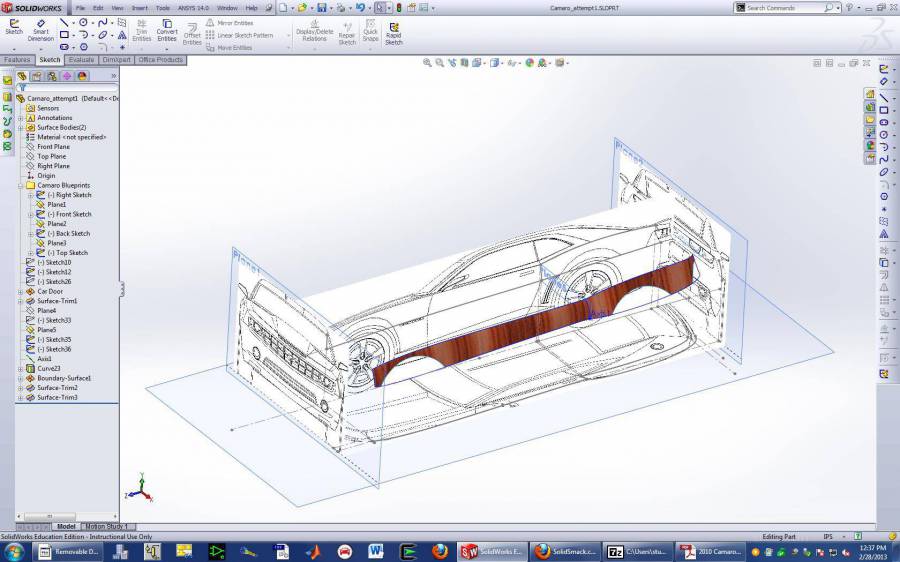Expand the Top Sketch node
The image size is (900, 562).
pos(30,253)
